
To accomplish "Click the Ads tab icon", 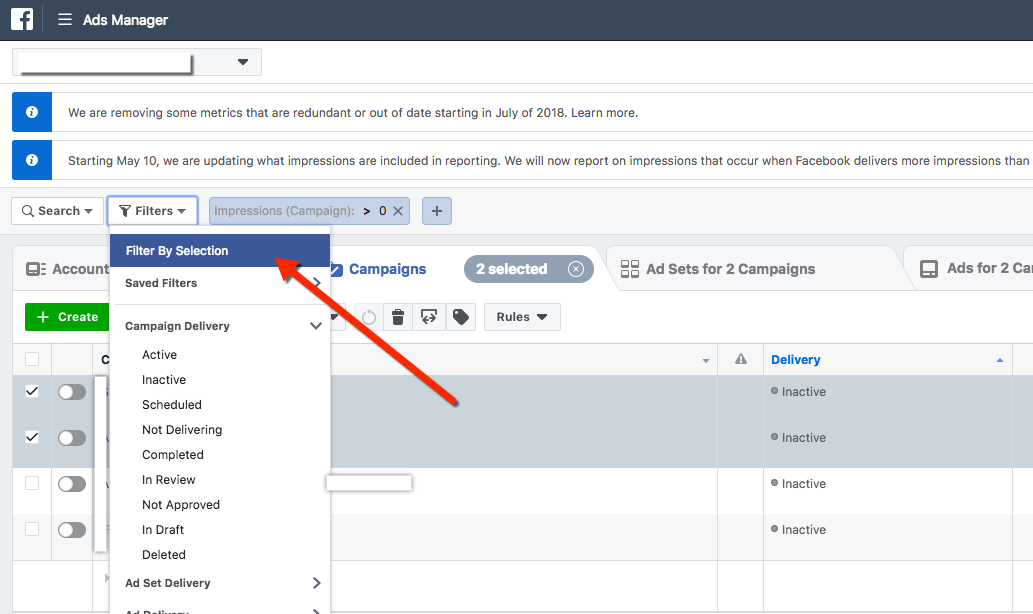I will [929, 269].
